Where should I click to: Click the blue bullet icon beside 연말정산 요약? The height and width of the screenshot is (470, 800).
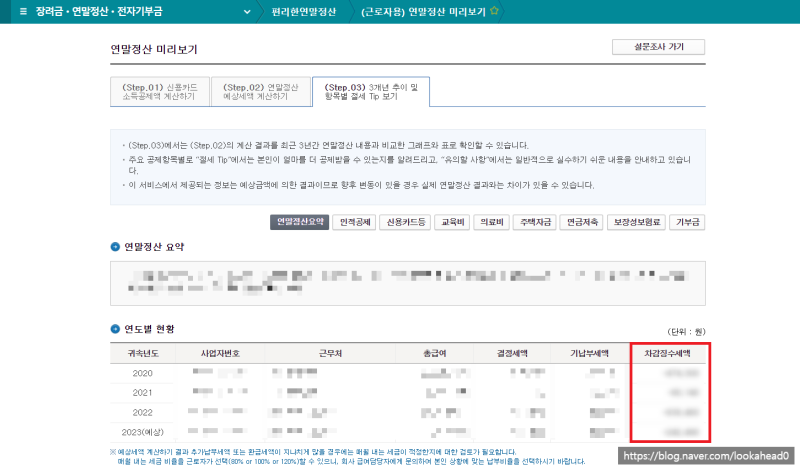coord(115,247)
